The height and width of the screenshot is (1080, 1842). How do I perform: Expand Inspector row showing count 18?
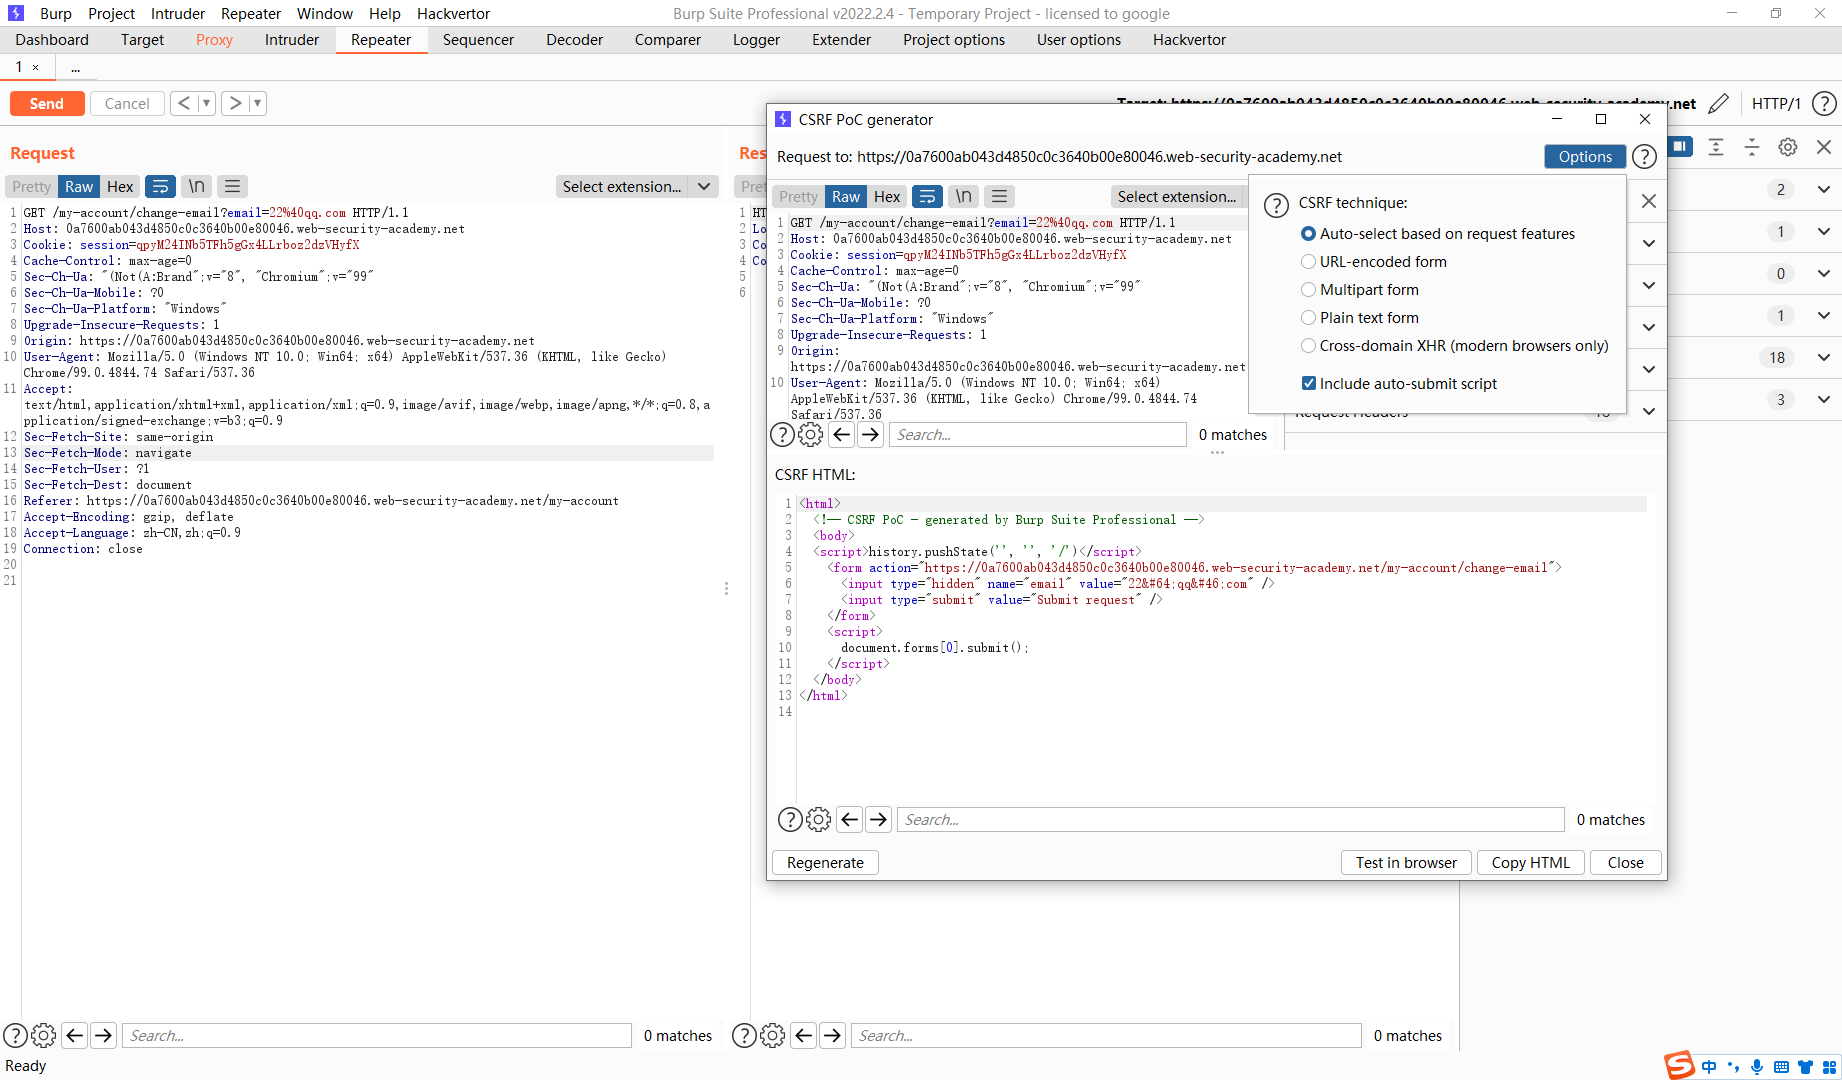[1824, 357]
